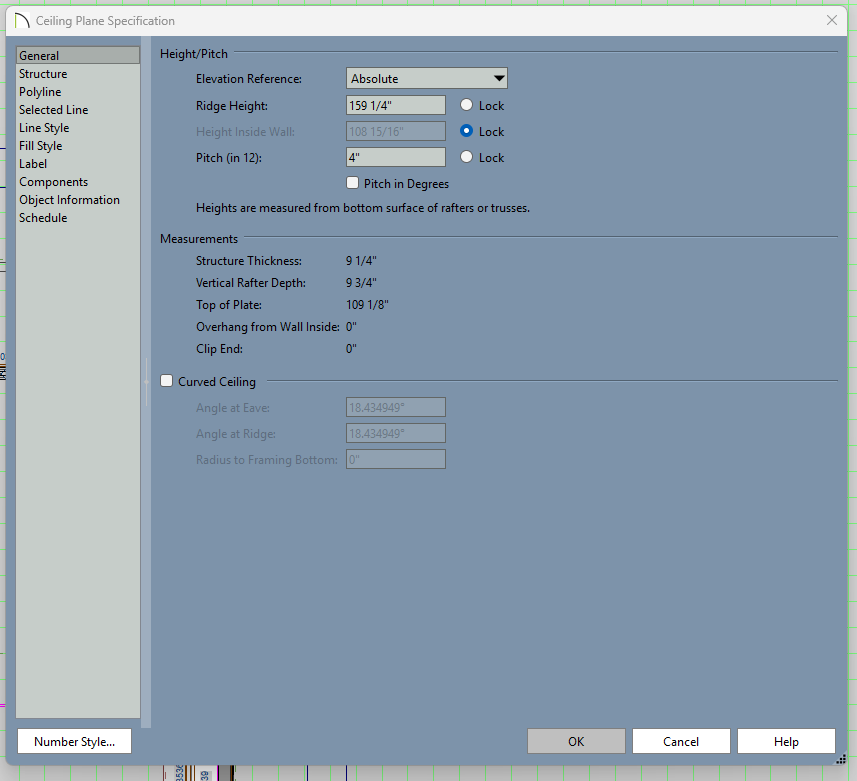
Task: Click the Help button
Action: click(786, 741)
